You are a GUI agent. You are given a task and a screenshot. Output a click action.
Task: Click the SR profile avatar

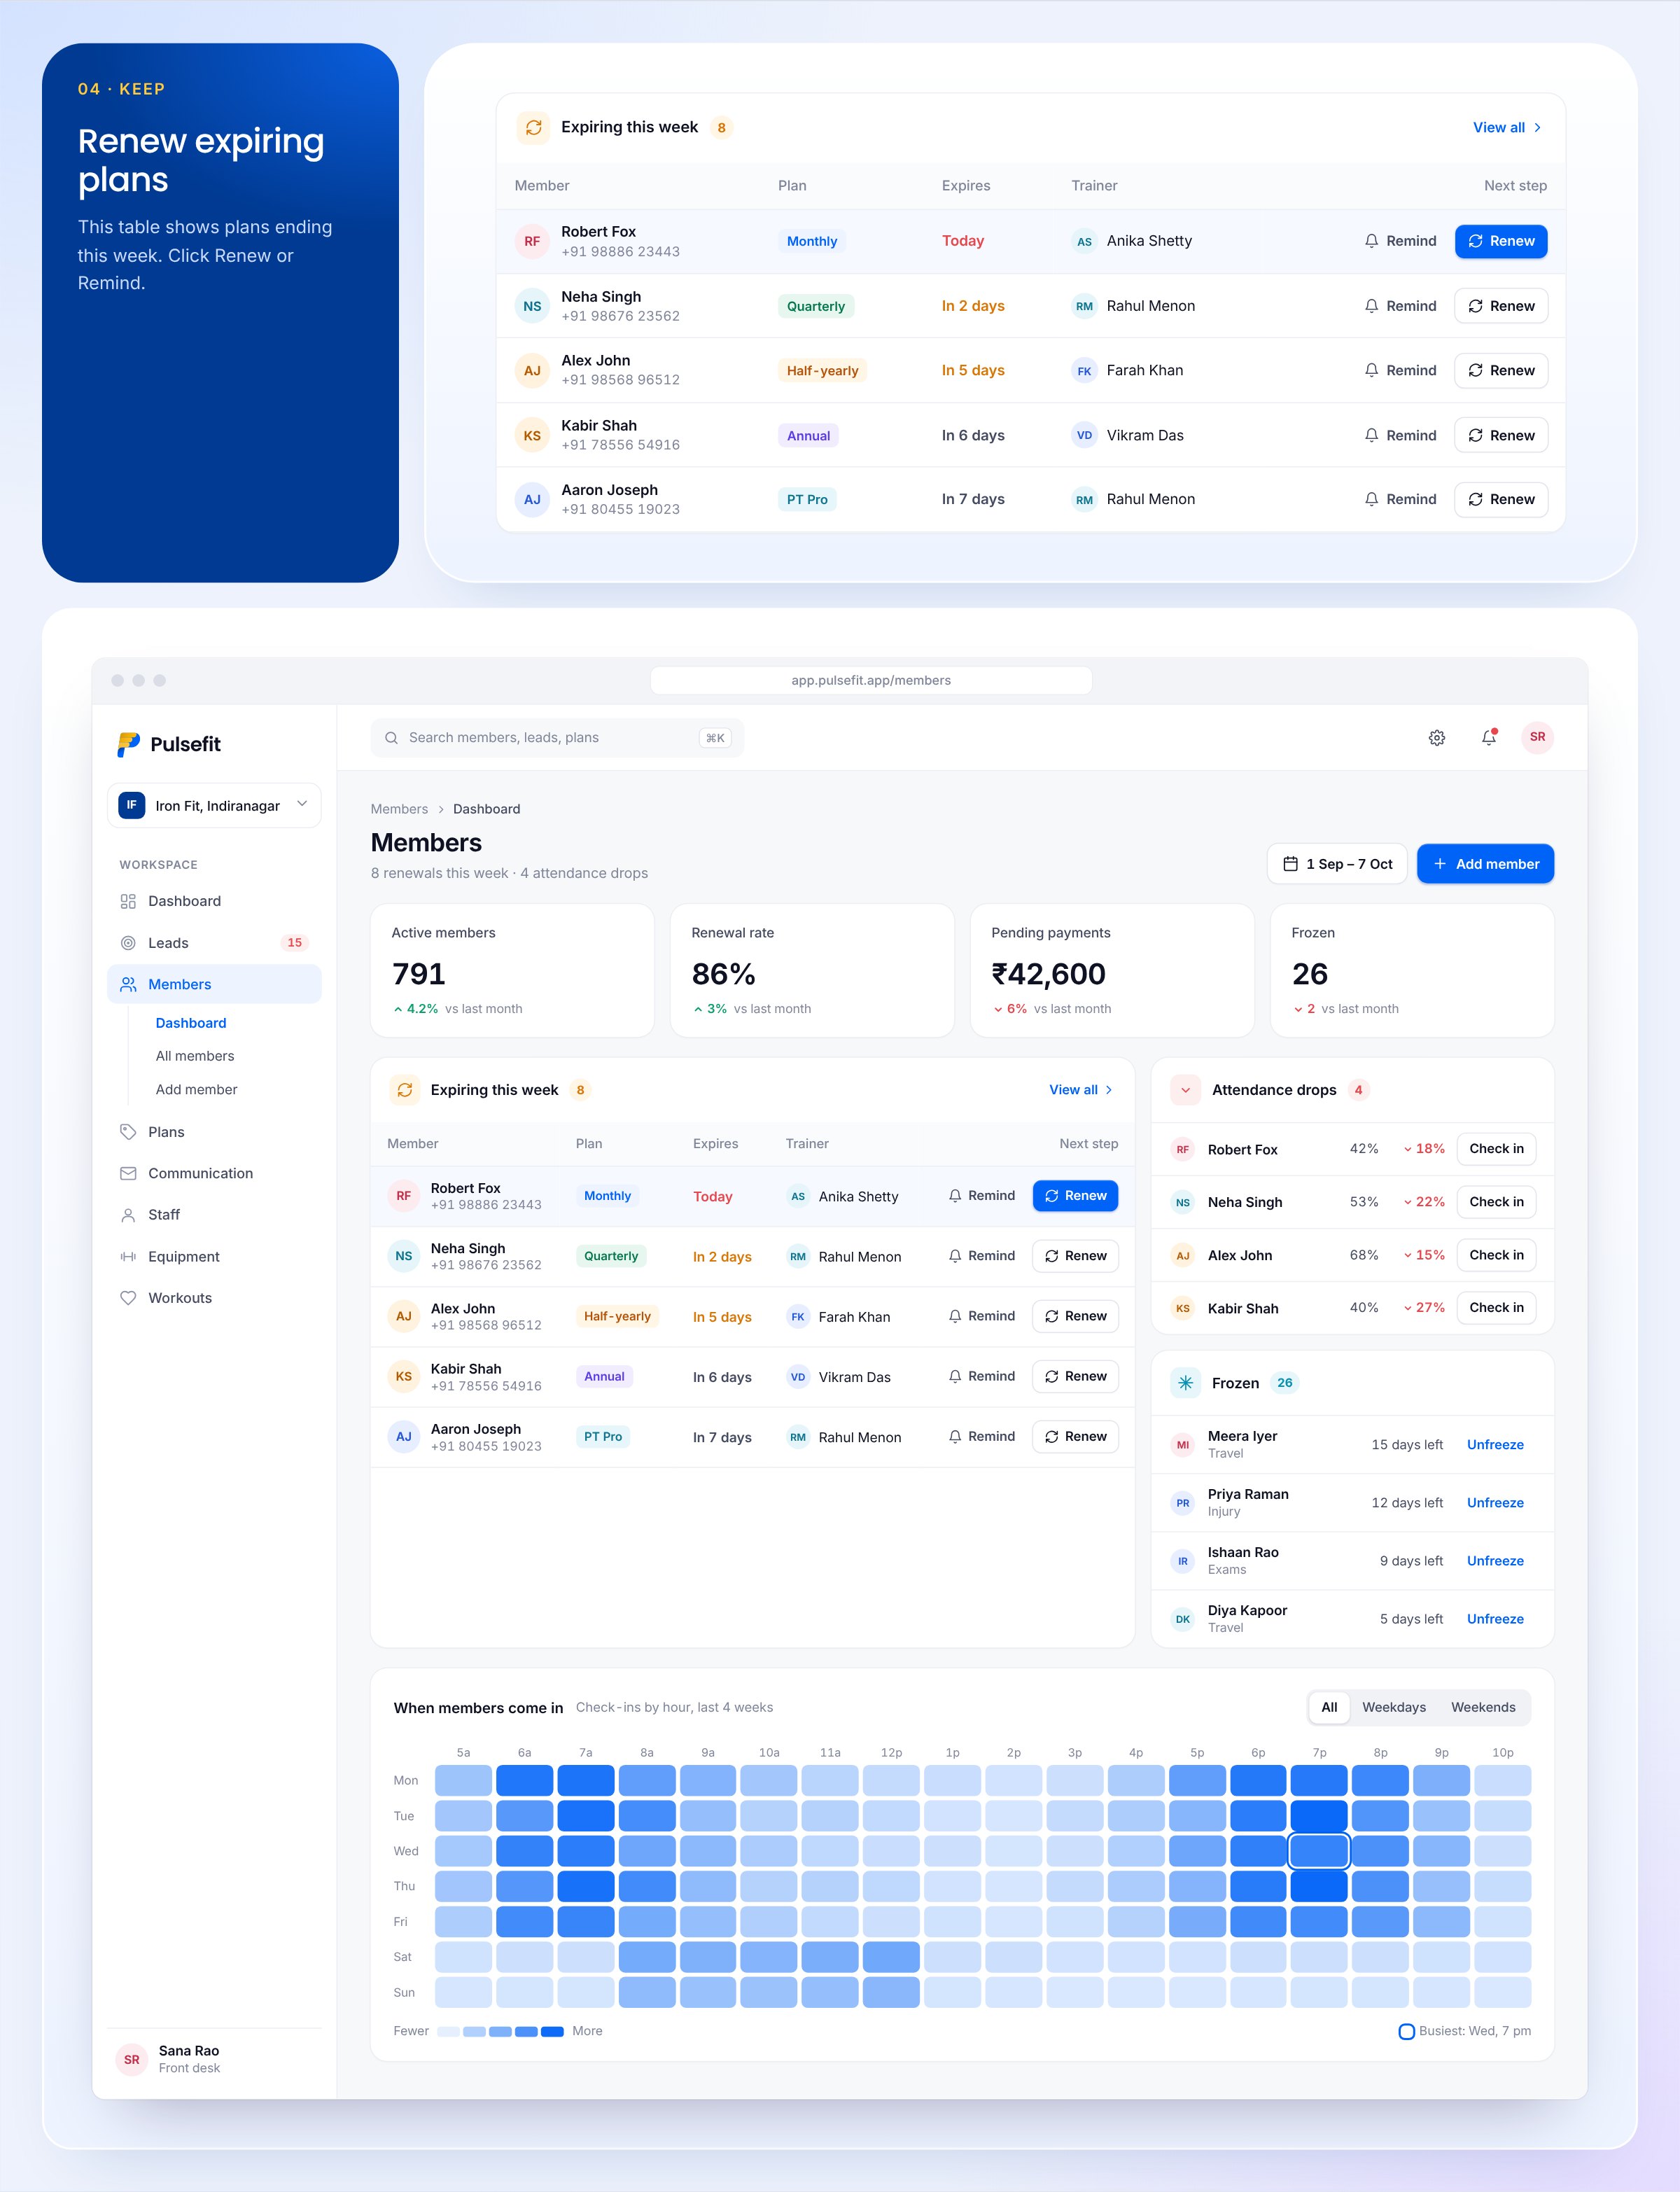[x=1537, y=737]
